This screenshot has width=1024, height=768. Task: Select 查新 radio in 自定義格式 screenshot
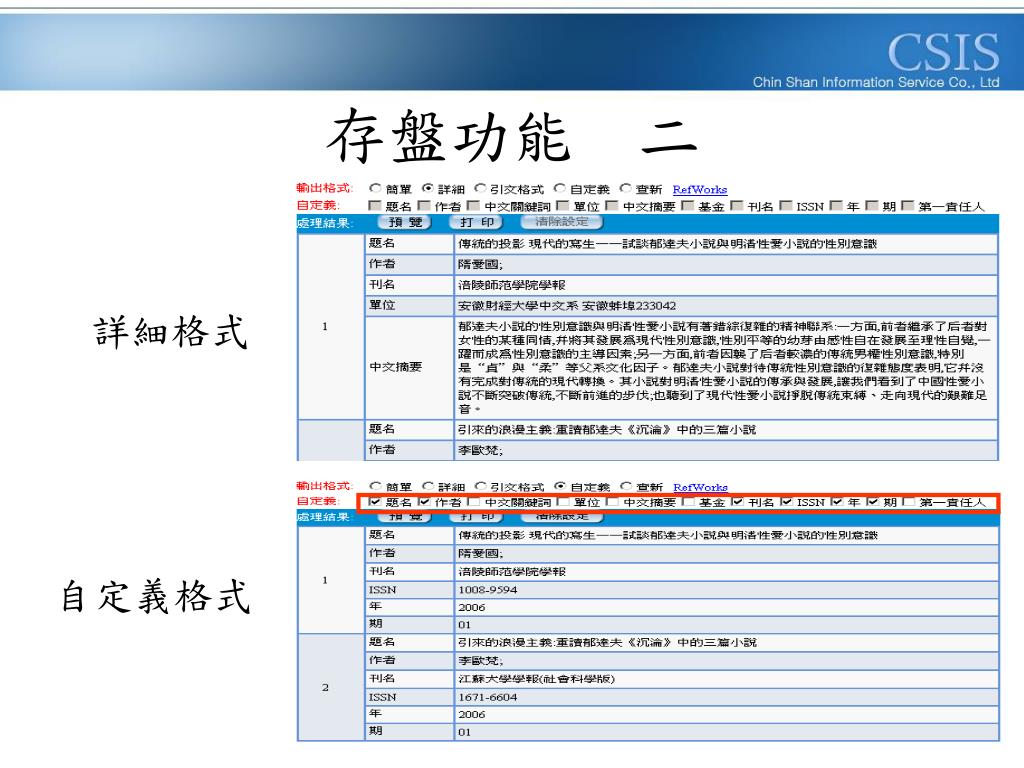tap(626, 487)
